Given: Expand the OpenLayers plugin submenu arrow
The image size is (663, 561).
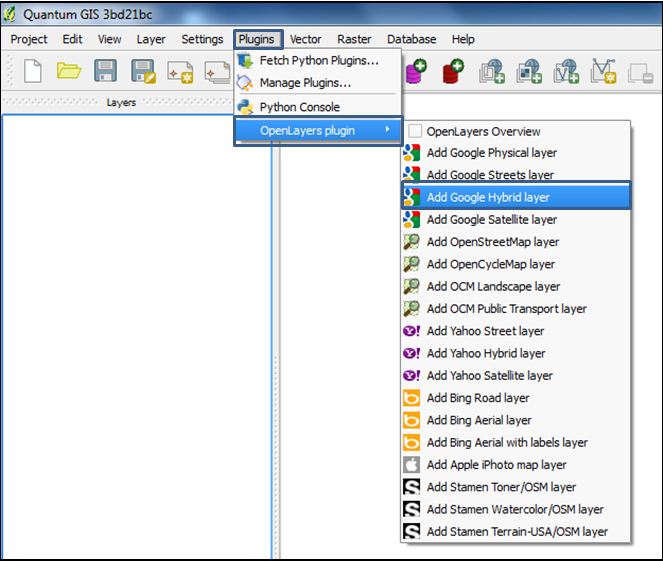Looking at the screenshot, I should pyautogui.click(x=387, y=129).
